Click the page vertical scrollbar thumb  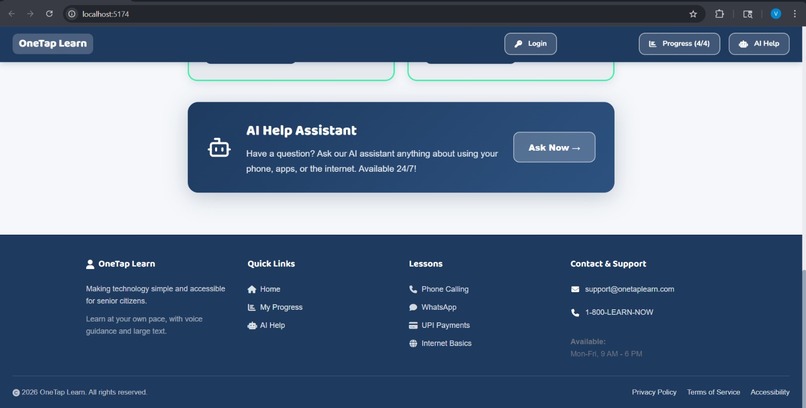pyautogui.click(x=803, y=339)
